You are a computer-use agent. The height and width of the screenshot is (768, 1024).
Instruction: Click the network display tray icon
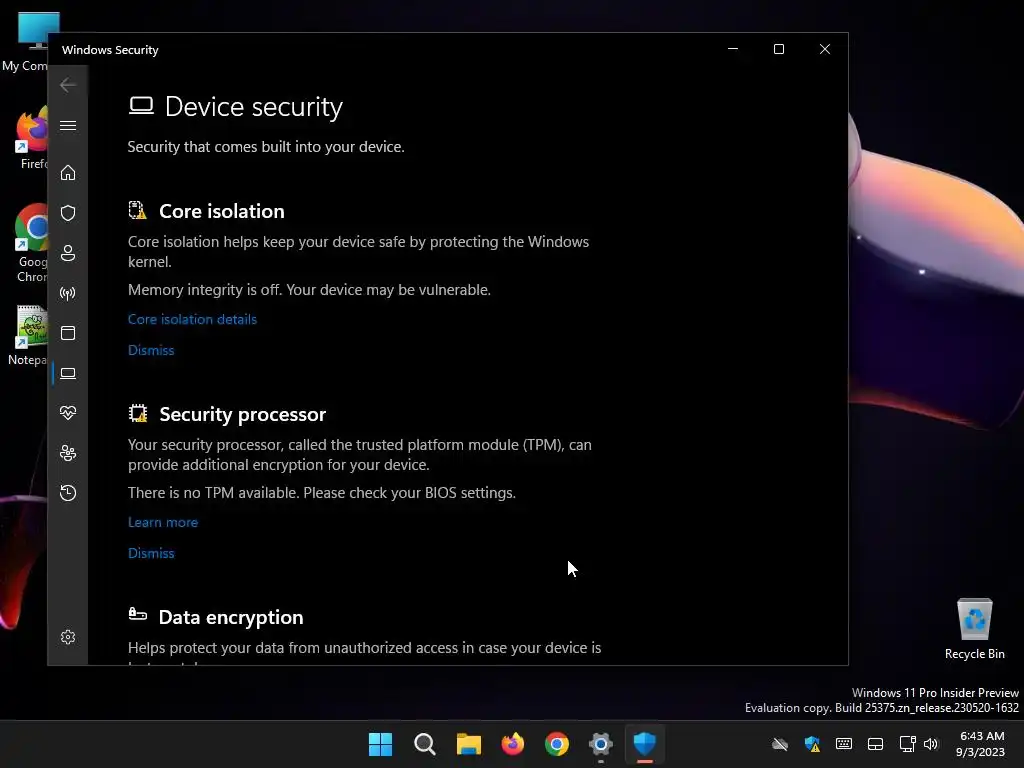coord(907,744)
